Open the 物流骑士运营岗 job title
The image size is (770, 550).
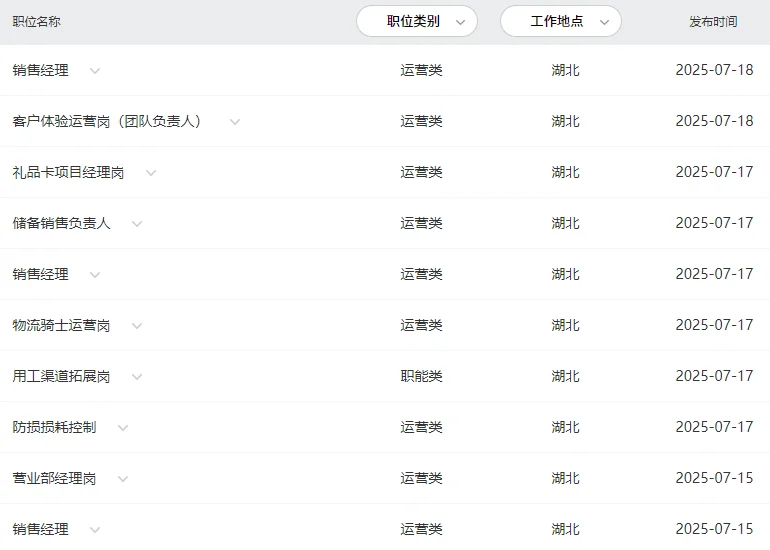(x=61, y=326)
